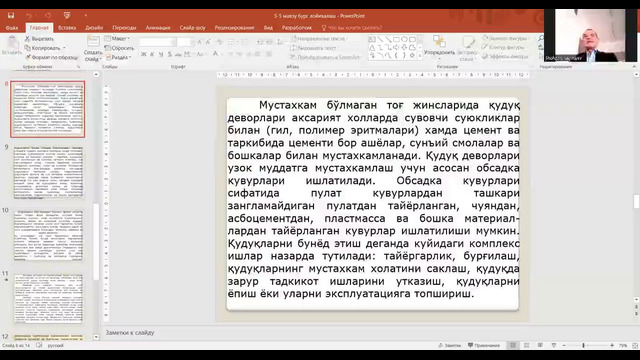Click Выровнять текст option
This screenshot has width=640, height=360.
click(313, 48)
